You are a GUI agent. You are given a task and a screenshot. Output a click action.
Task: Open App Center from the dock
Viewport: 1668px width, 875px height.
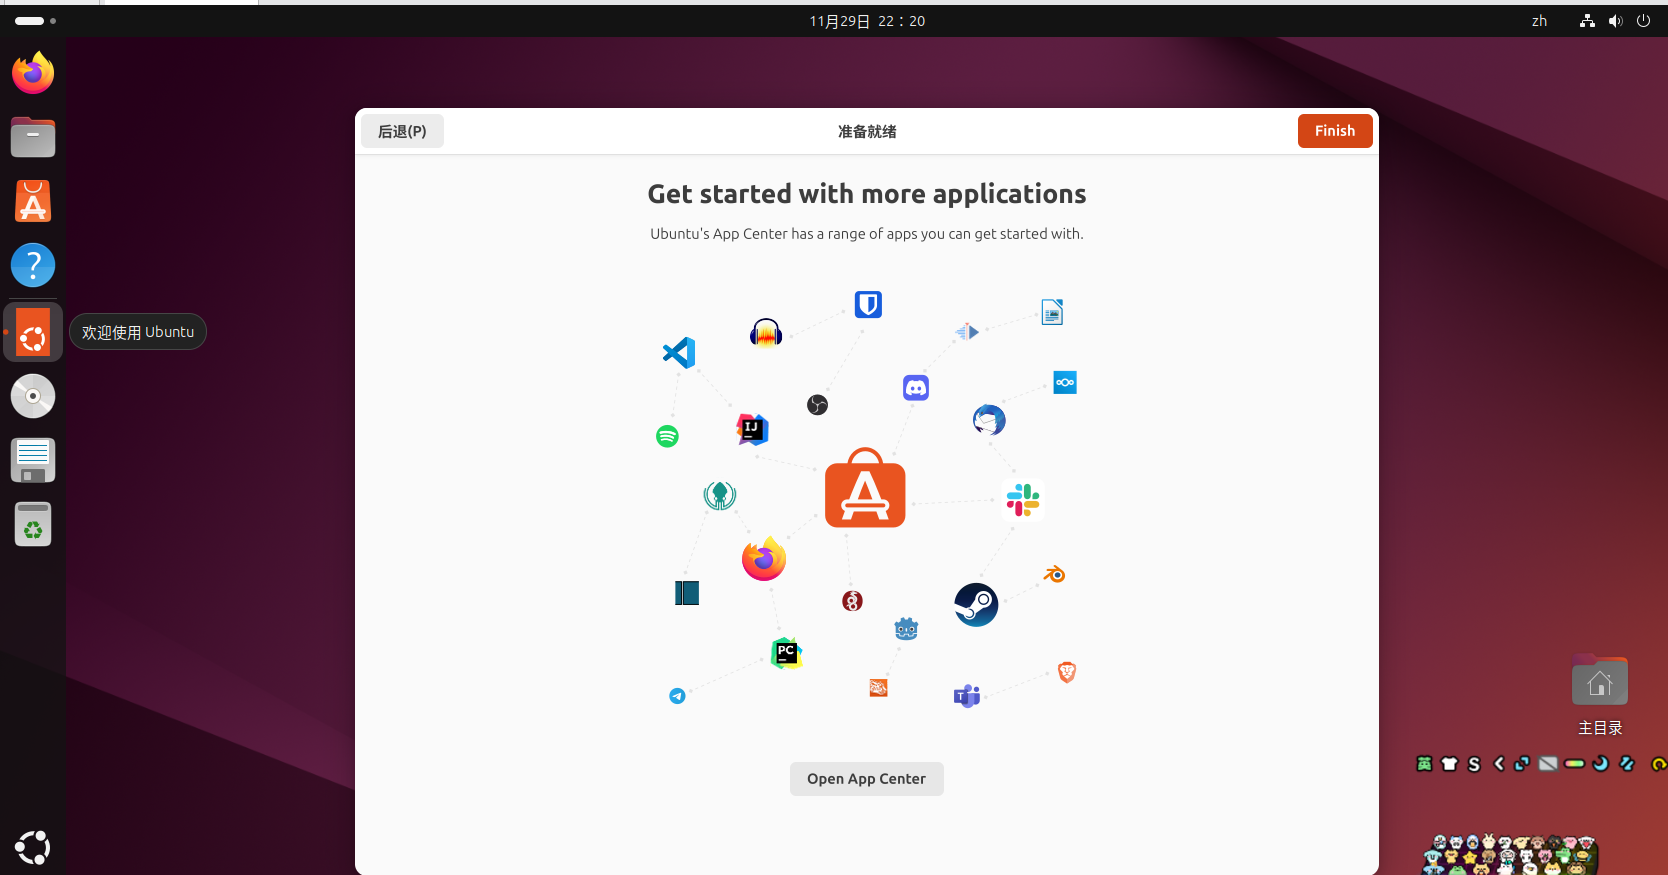tap(33, 201)
